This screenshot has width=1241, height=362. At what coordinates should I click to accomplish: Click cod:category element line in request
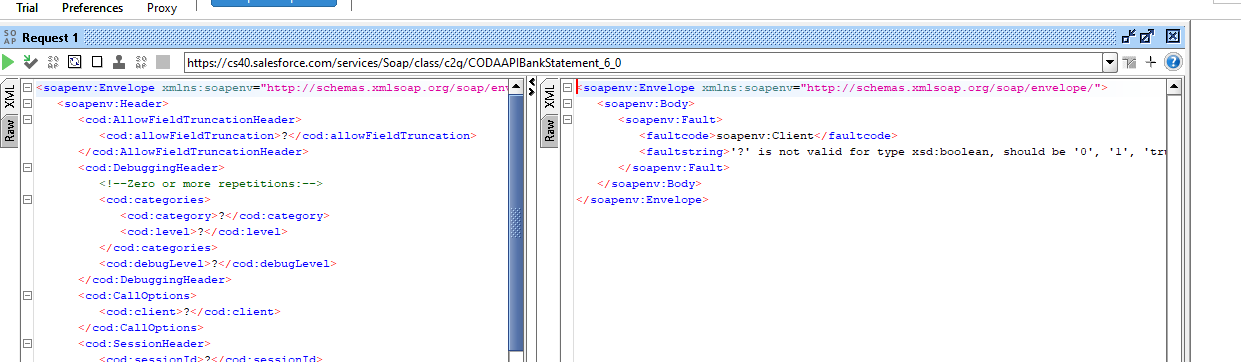[x=224, y=216]
